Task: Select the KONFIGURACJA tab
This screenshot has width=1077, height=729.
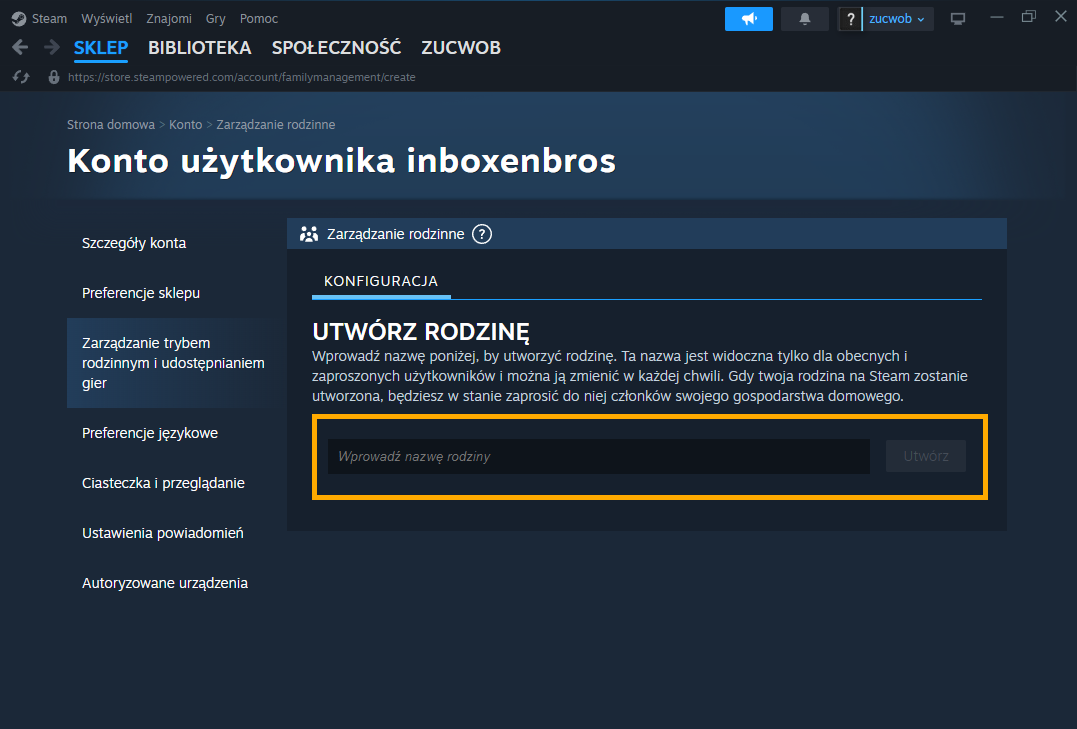Action: click(x=381, y=281)
